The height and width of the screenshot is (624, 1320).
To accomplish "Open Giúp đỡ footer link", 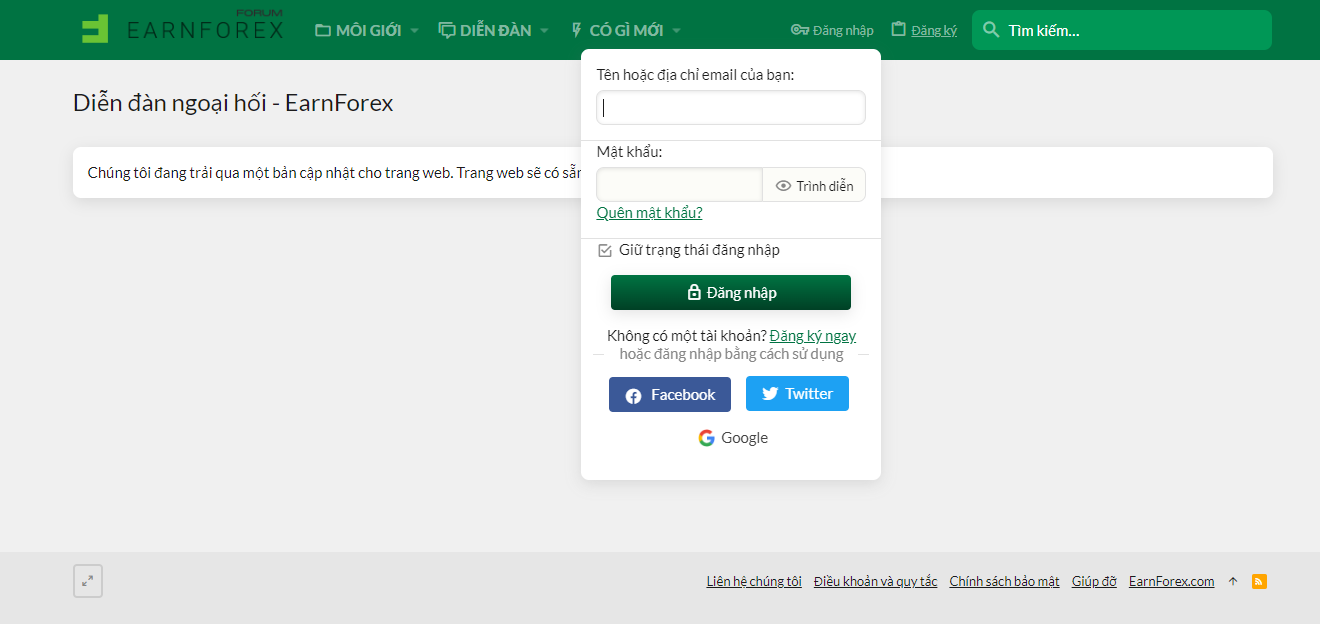I will pos(1094,581).
